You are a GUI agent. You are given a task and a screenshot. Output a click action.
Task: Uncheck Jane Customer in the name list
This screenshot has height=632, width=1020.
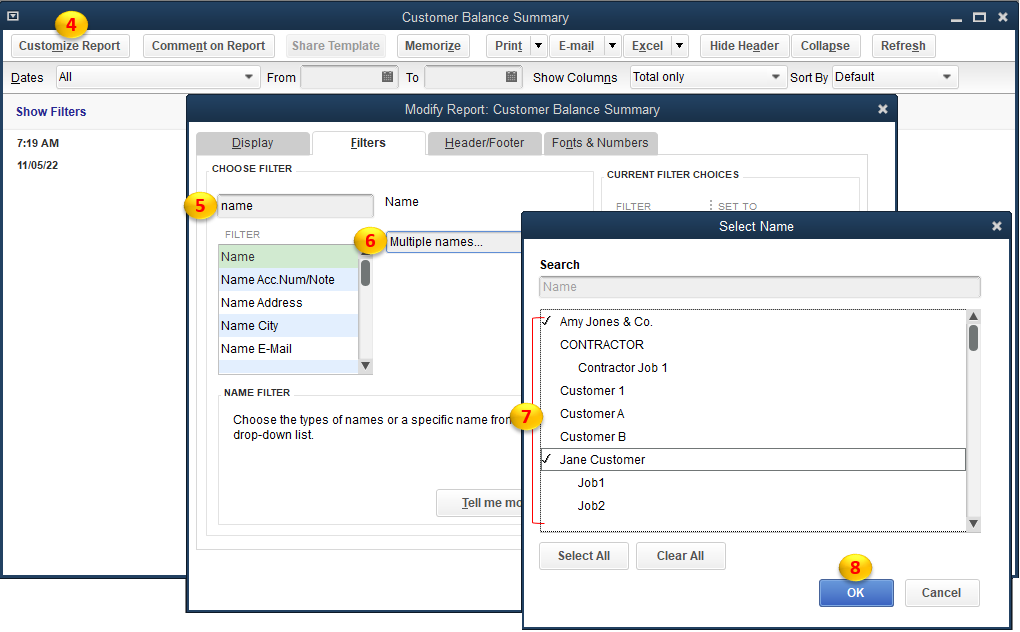(x=546, y=459)
